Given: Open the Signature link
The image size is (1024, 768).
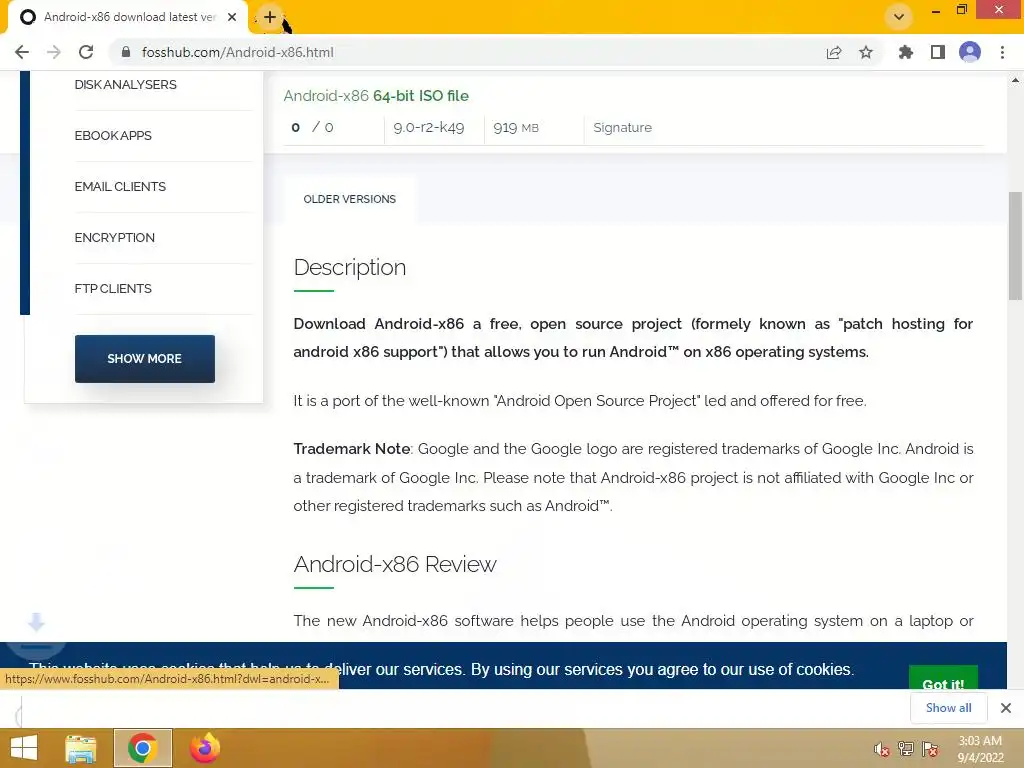Looking at the screenshot, I should (622, 127).
